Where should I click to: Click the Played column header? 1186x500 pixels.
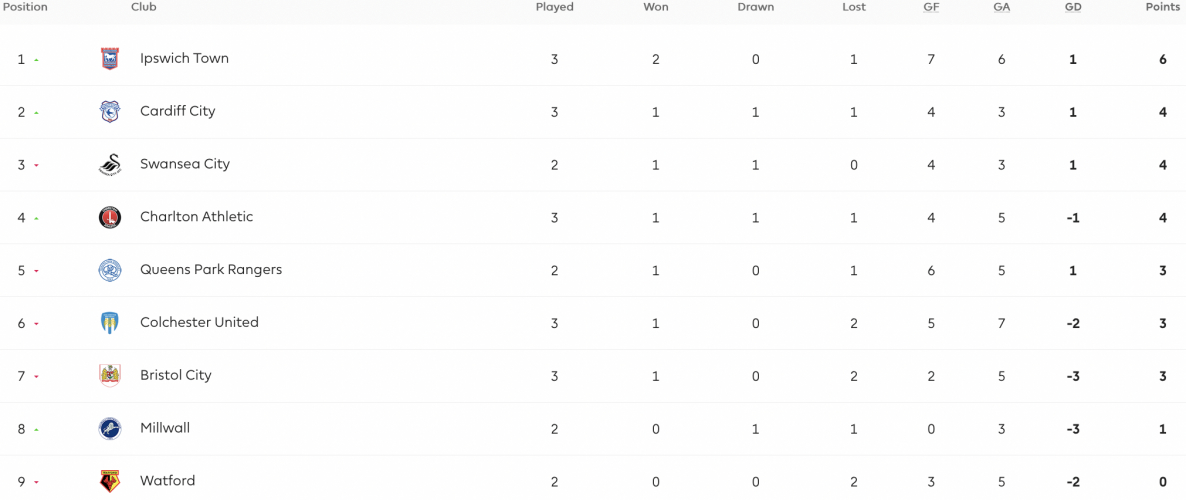pos(554,8)
